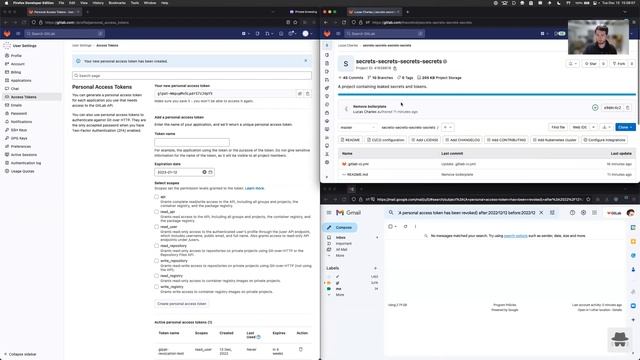Refresh the Gmail message list
The width and height of the screenshot is (640, 360).
405,227
